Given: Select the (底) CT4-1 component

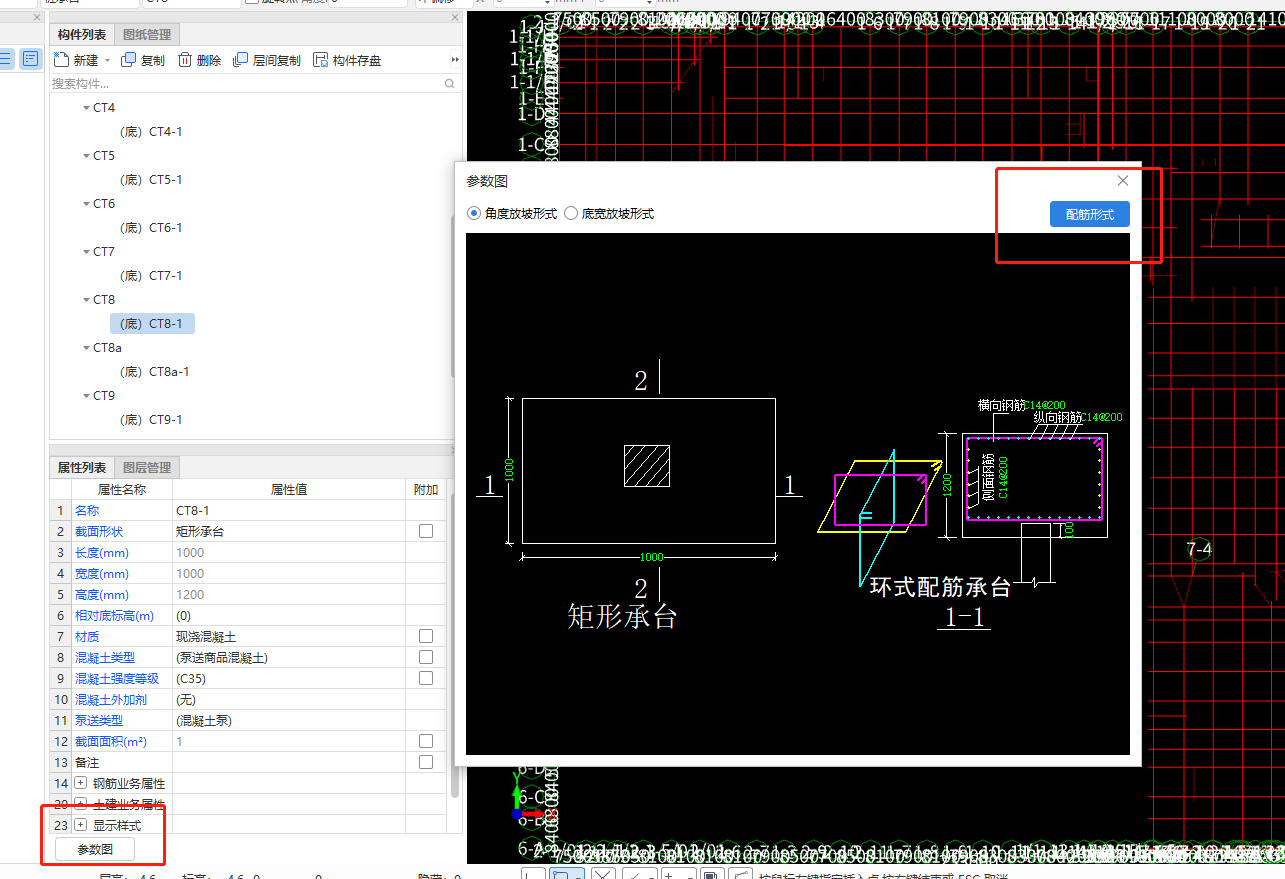Looking at the screenshot, I should pyautogui.click(x=151, y=132).
